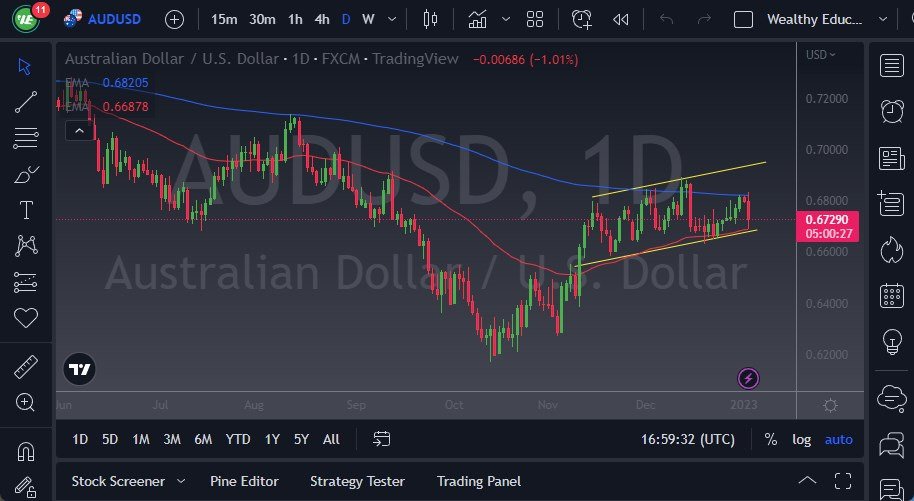Click the chart symbol title text
This screenshot has width=914, height=501.
coord(262,59)
